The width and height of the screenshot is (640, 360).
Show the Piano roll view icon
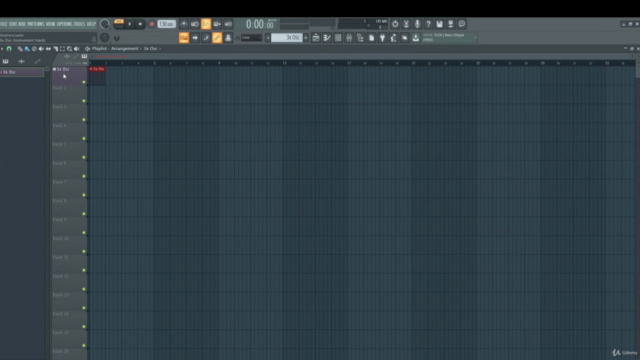tap(327, 38)
